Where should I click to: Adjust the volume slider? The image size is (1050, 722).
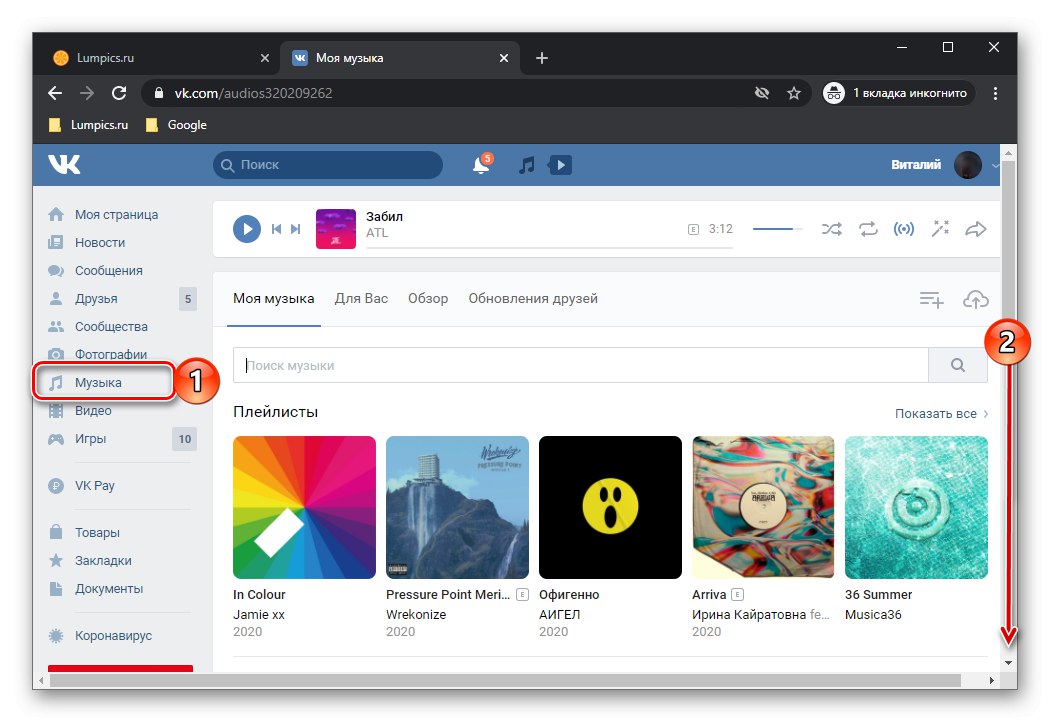pos(777,229)
